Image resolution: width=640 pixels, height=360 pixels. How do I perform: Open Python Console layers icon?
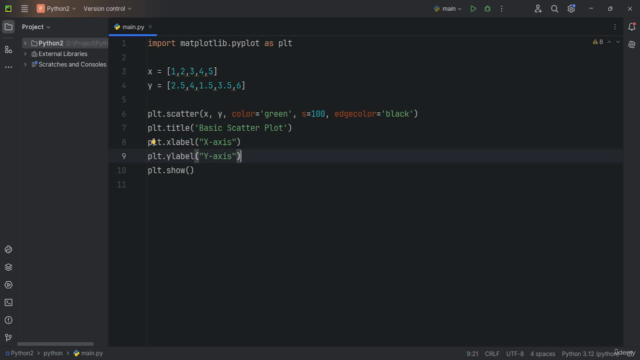(x=8, y=267)
